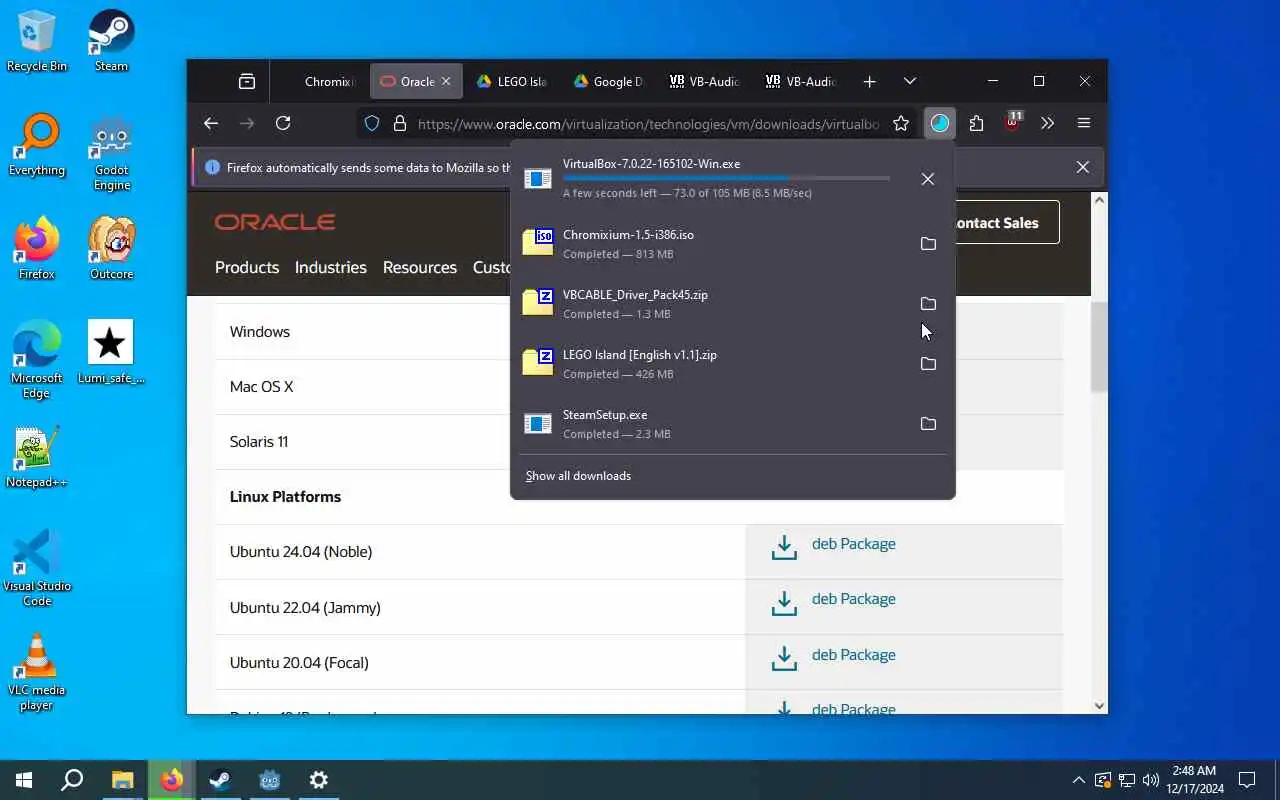Open the Products menu on Oracle page
1280x800 pixels.
(x=247, y=268)
